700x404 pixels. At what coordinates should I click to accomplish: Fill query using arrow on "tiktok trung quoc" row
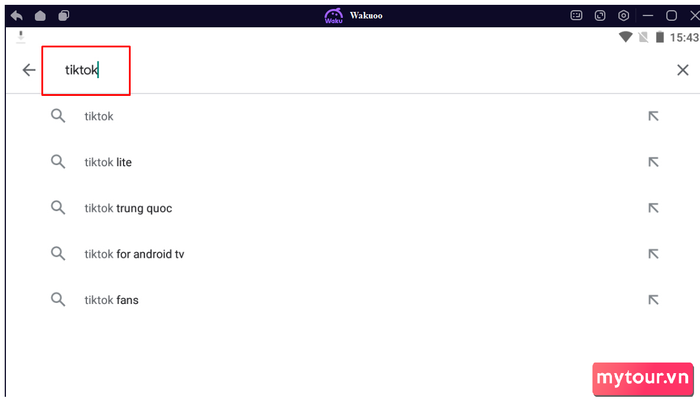653,208
